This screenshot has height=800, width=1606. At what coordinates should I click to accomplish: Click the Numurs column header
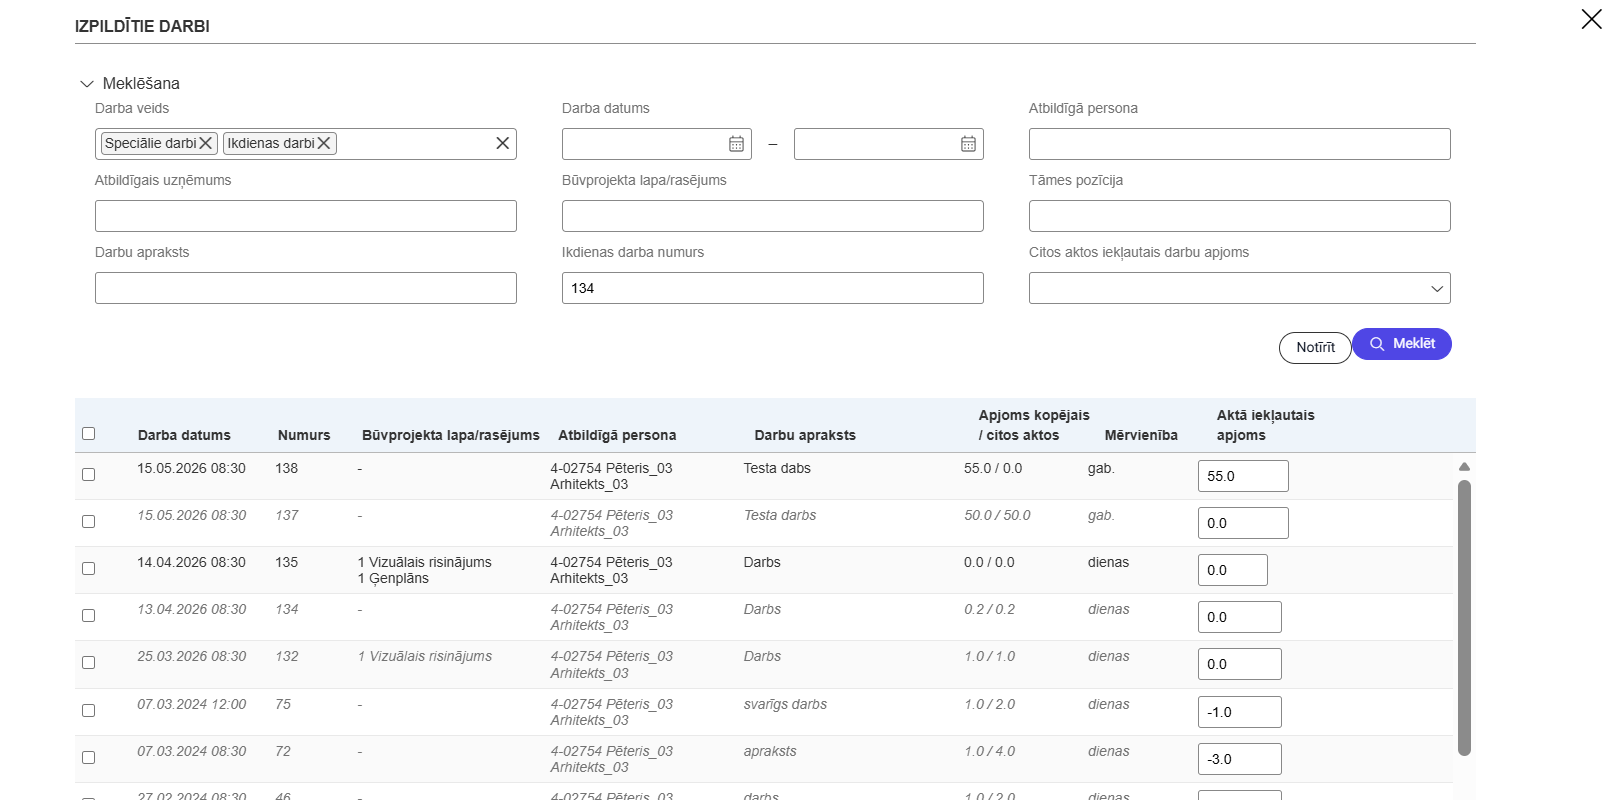[x=304, y=435]
